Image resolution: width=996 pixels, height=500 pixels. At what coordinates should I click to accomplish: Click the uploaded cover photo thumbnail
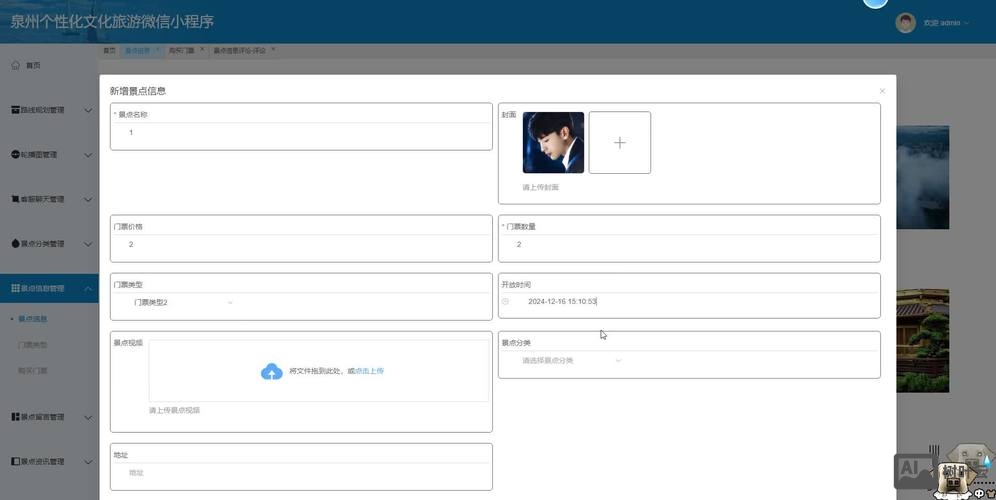(x=553, y=143)
